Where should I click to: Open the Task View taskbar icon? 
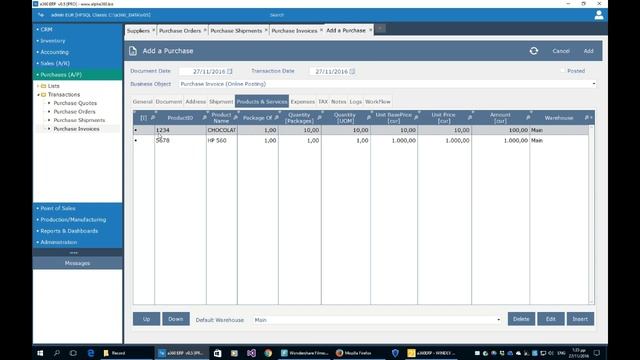tap(73, 353)
